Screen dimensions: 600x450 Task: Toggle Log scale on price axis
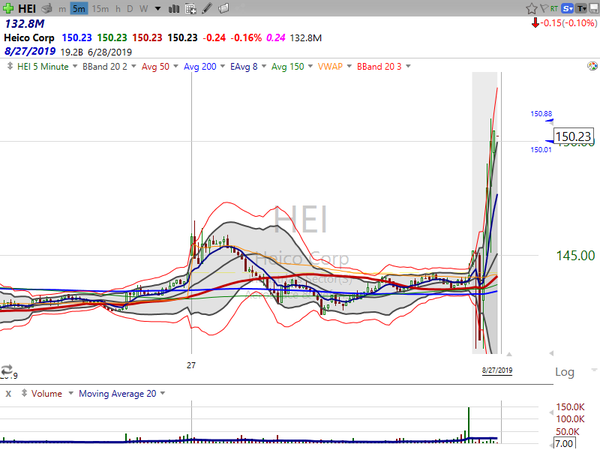[563, 372]
